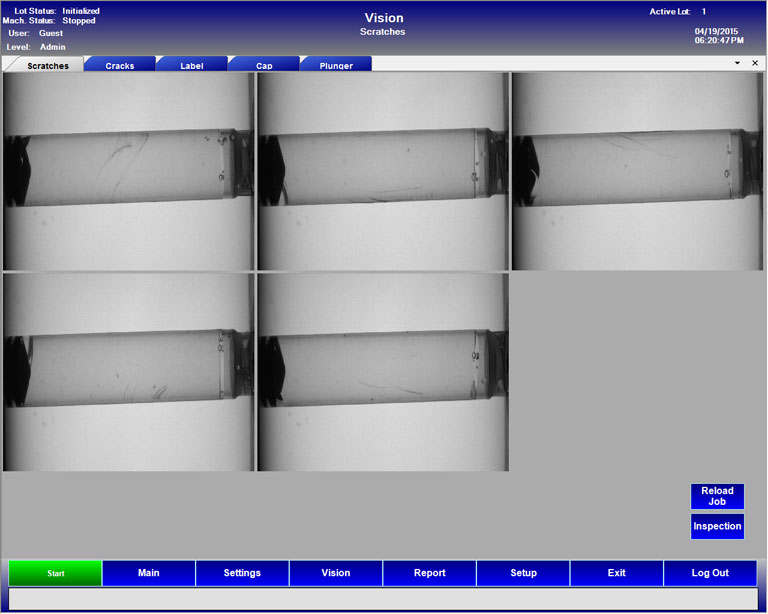Click the Reload Job button
This screenshot has height=614, width=768.
click(717, 496)
